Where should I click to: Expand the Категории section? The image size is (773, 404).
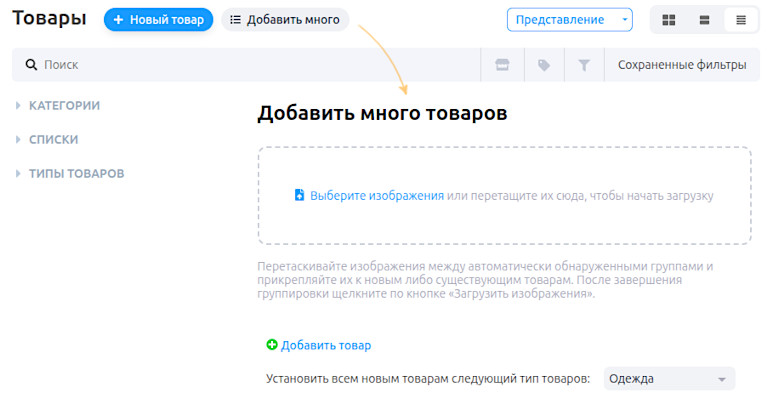pos(64,105)
